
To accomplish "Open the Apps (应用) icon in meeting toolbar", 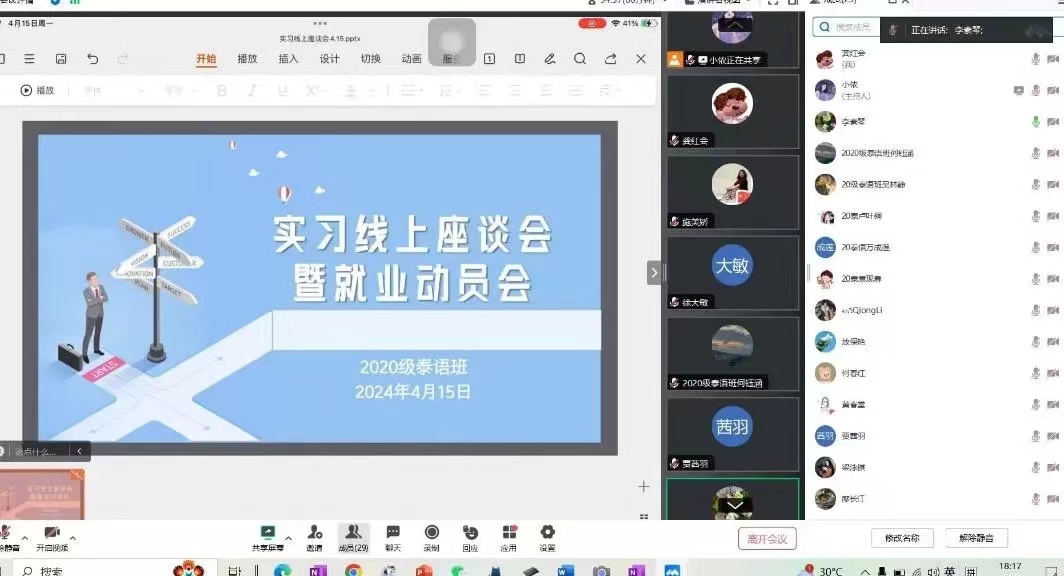I will [509, 533].
